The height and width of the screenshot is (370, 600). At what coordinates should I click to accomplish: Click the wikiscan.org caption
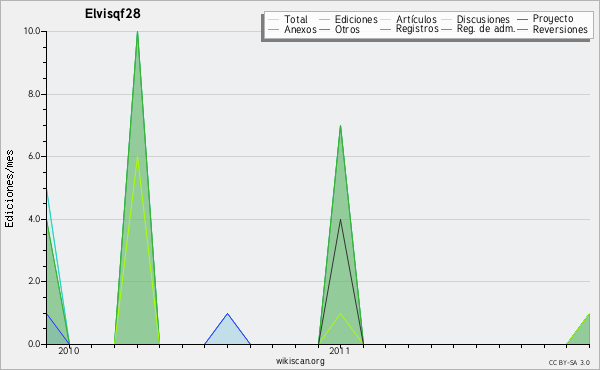pos(300,361)
